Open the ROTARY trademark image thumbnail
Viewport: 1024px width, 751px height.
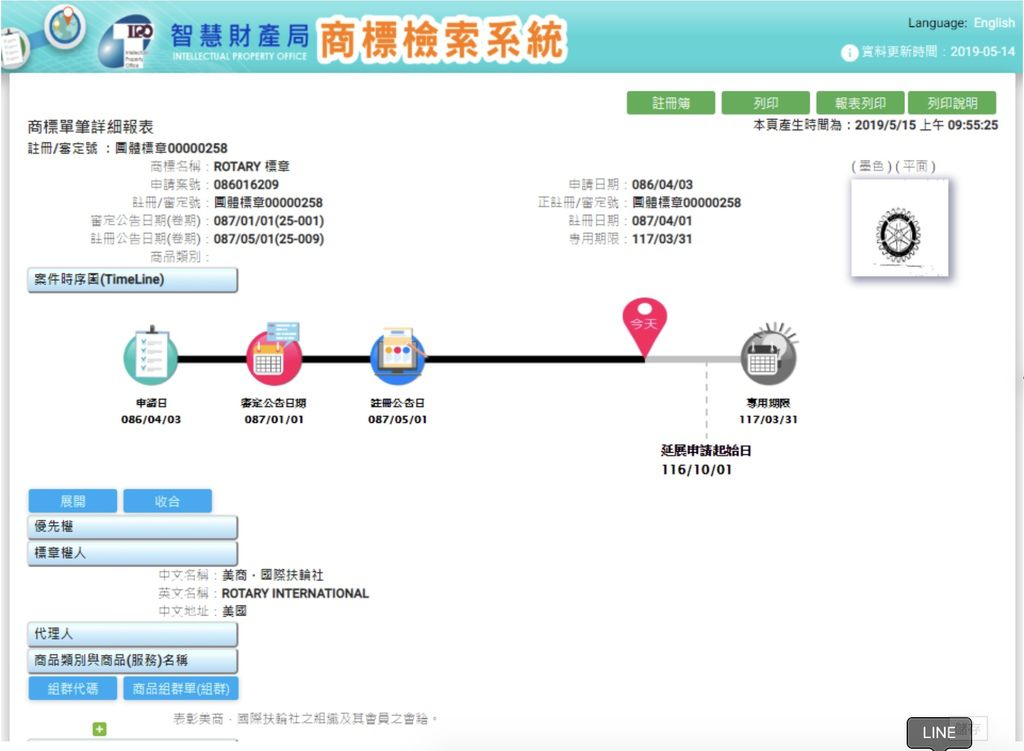coord(899,227)
